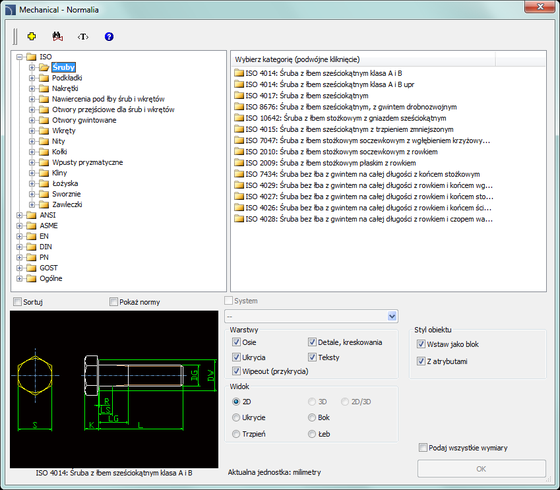Click the bolt preview drawing

tap(114, 389)
